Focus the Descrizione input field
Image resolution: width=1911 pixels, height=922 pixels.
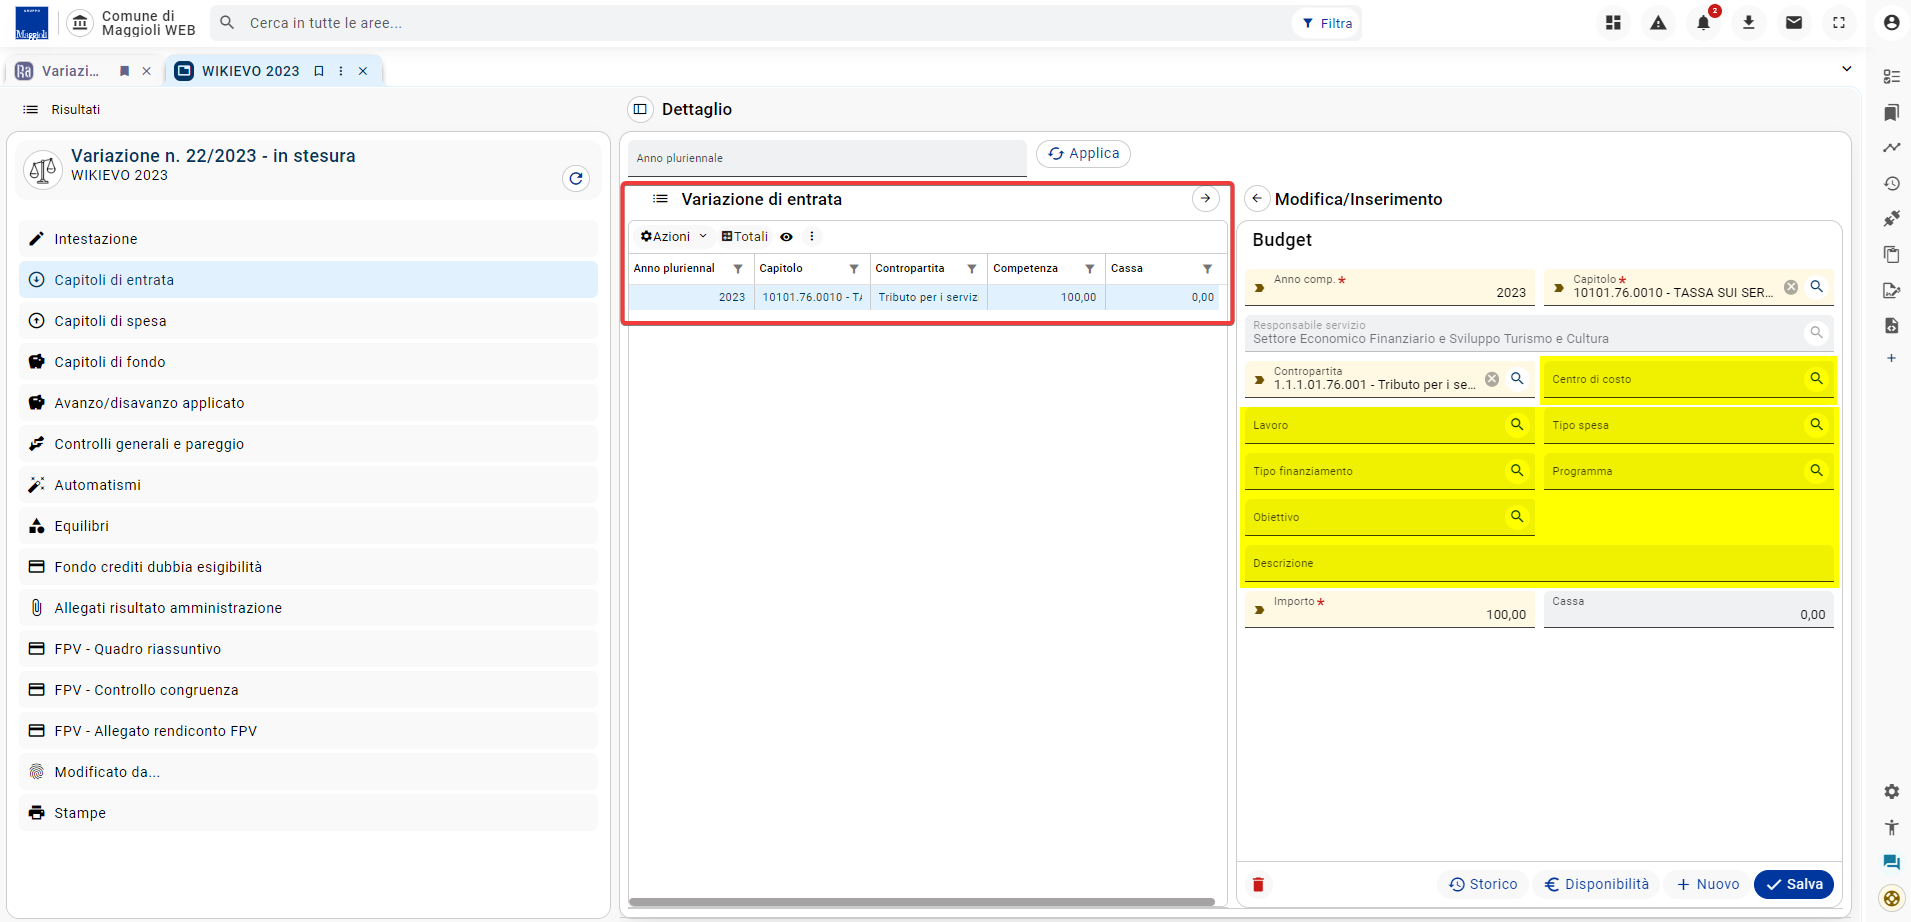tap(1538, 564)
